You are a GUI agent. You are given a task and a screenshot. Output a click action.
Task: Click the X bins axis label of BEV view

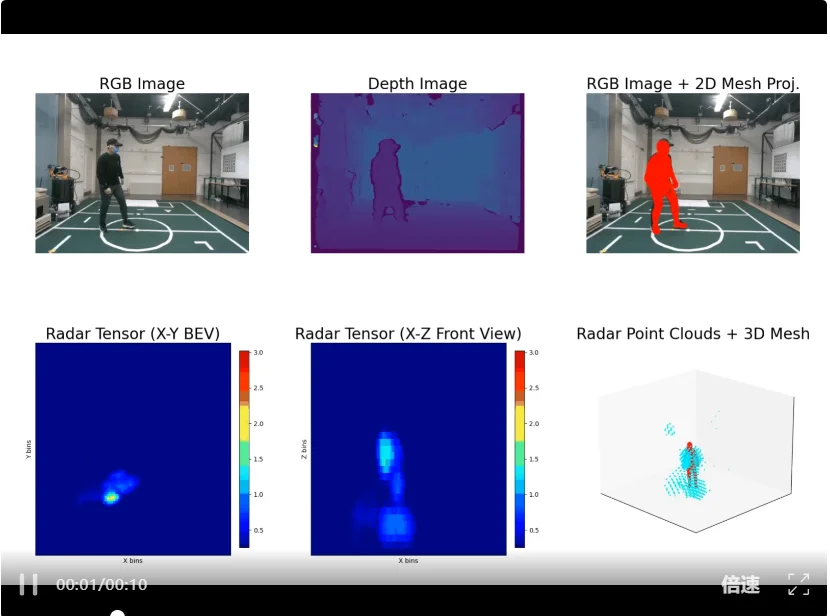pyautogui.click(x=135, y=560)
